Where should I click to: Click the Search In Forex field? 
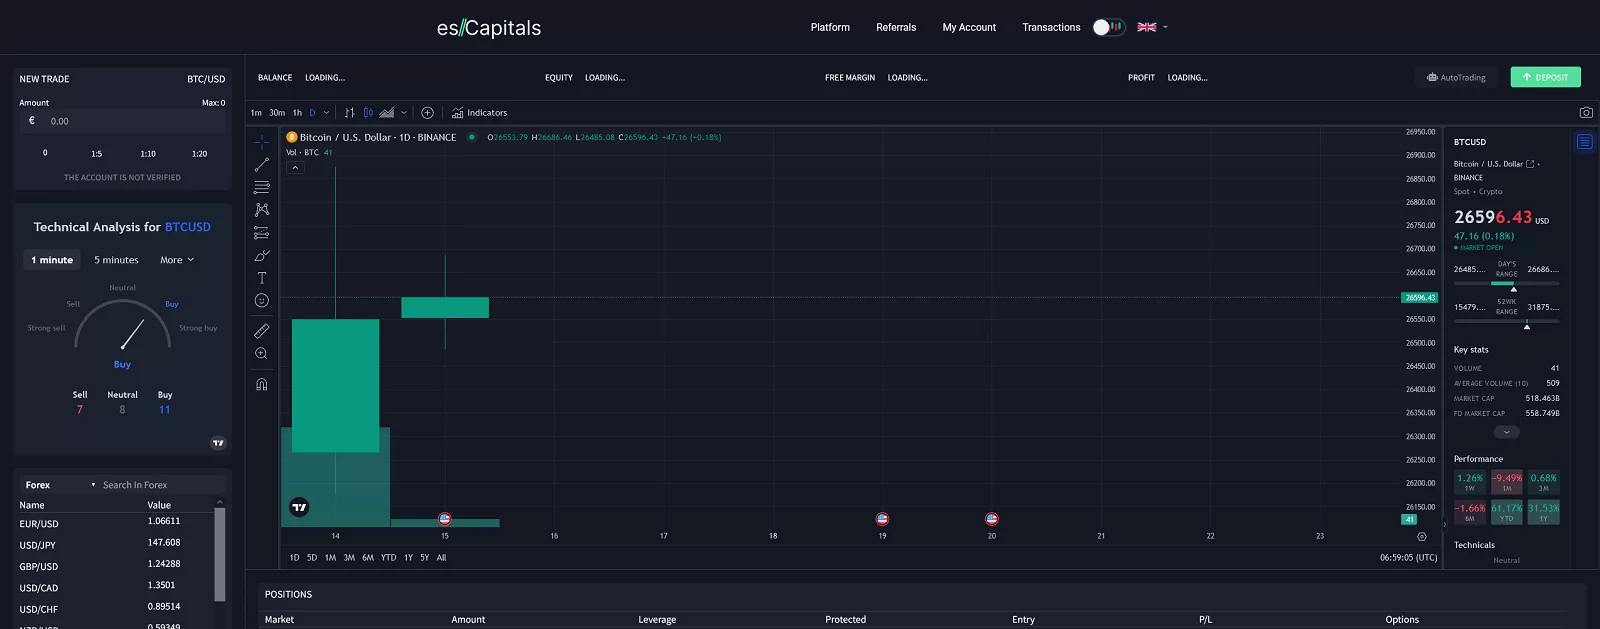point(160,485)
